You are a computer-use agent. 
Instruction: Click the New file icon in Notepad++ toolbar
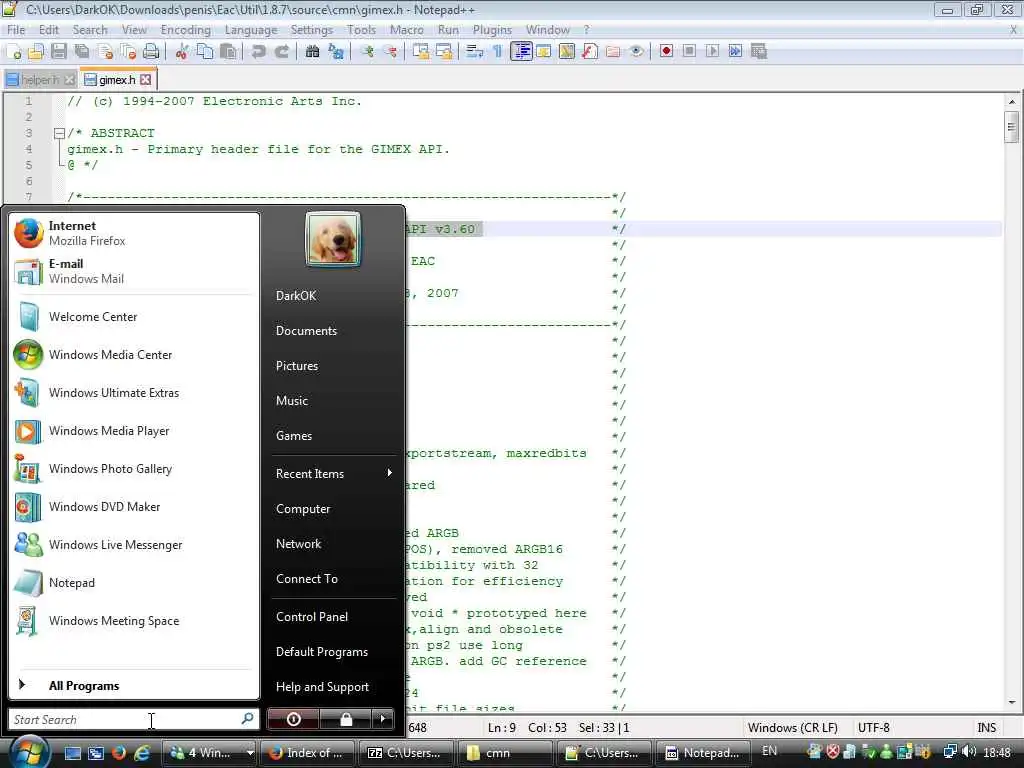(x=14, y=52)
